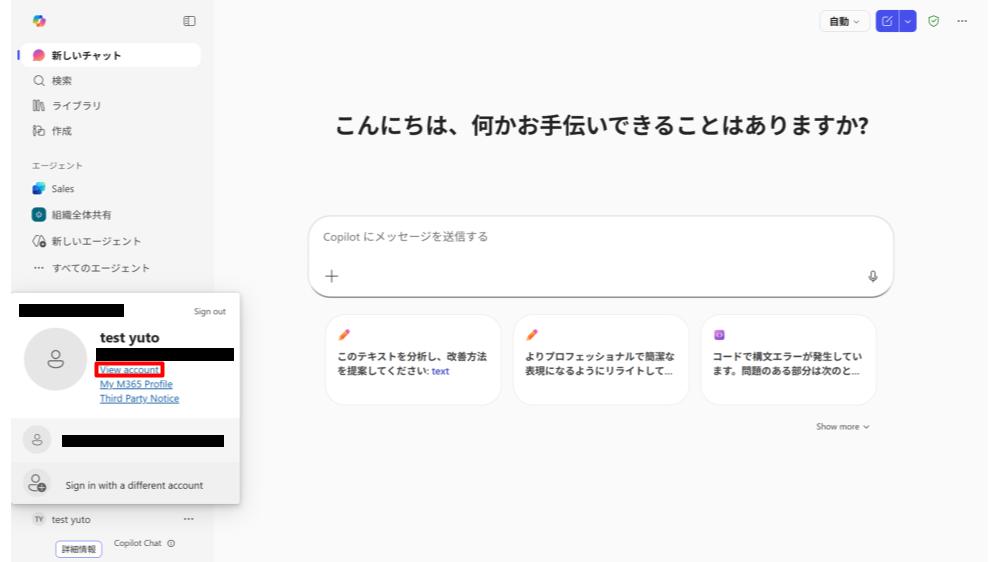999x562 pixels.
Task: Select このテキストを分析し prompt card
Action: [x=413, y=359]
